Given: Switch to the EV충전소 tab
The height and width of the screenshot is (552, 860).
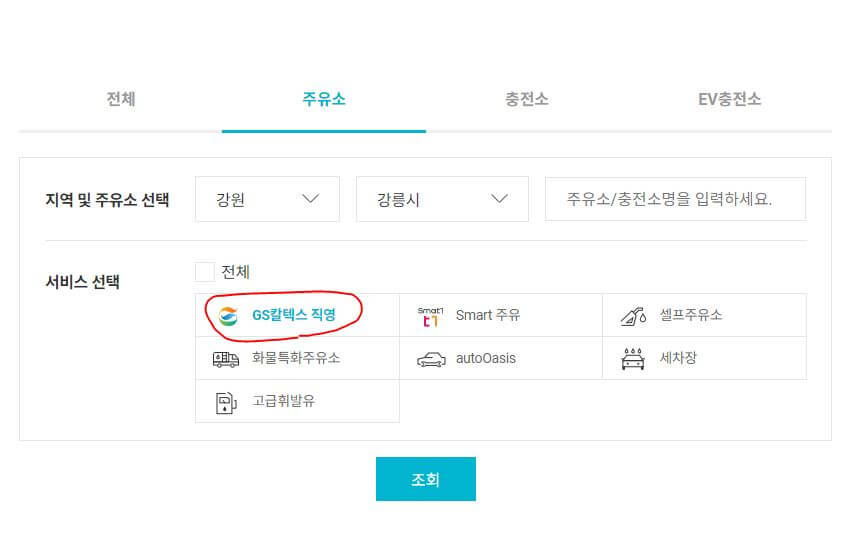Looking at the screenshot, I should [x=729, y=99].
